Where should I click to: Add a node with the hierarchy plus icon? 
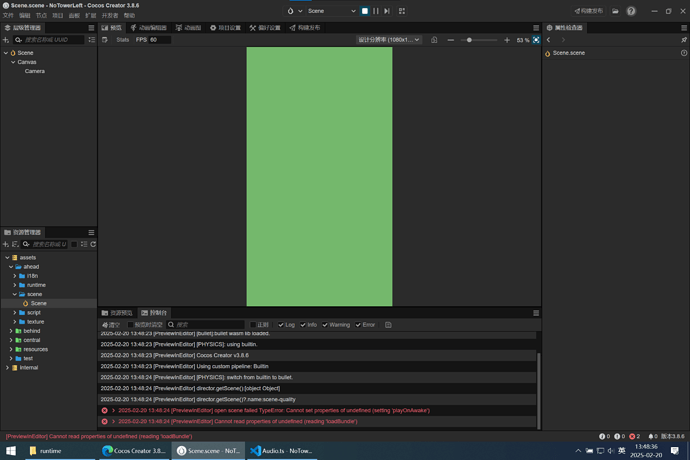pos(6,40)
